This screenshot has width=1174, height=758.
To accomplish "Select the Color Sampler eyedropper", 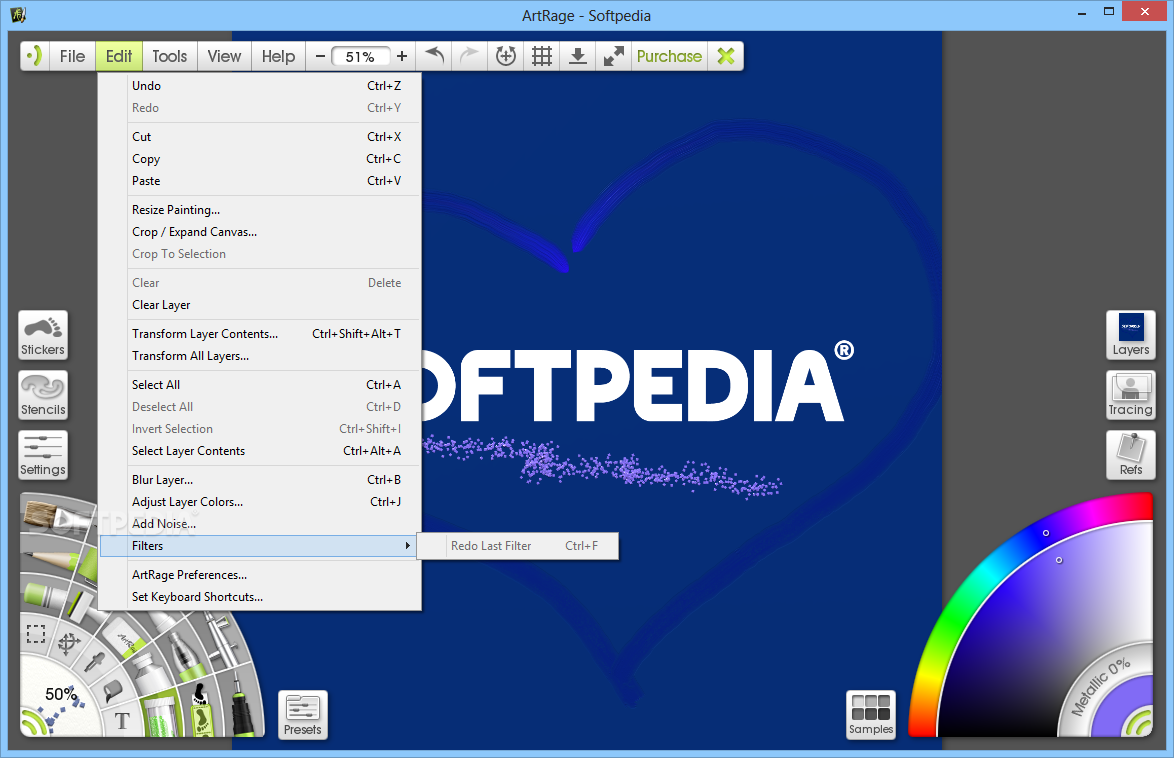I will [x=94, y=661].
